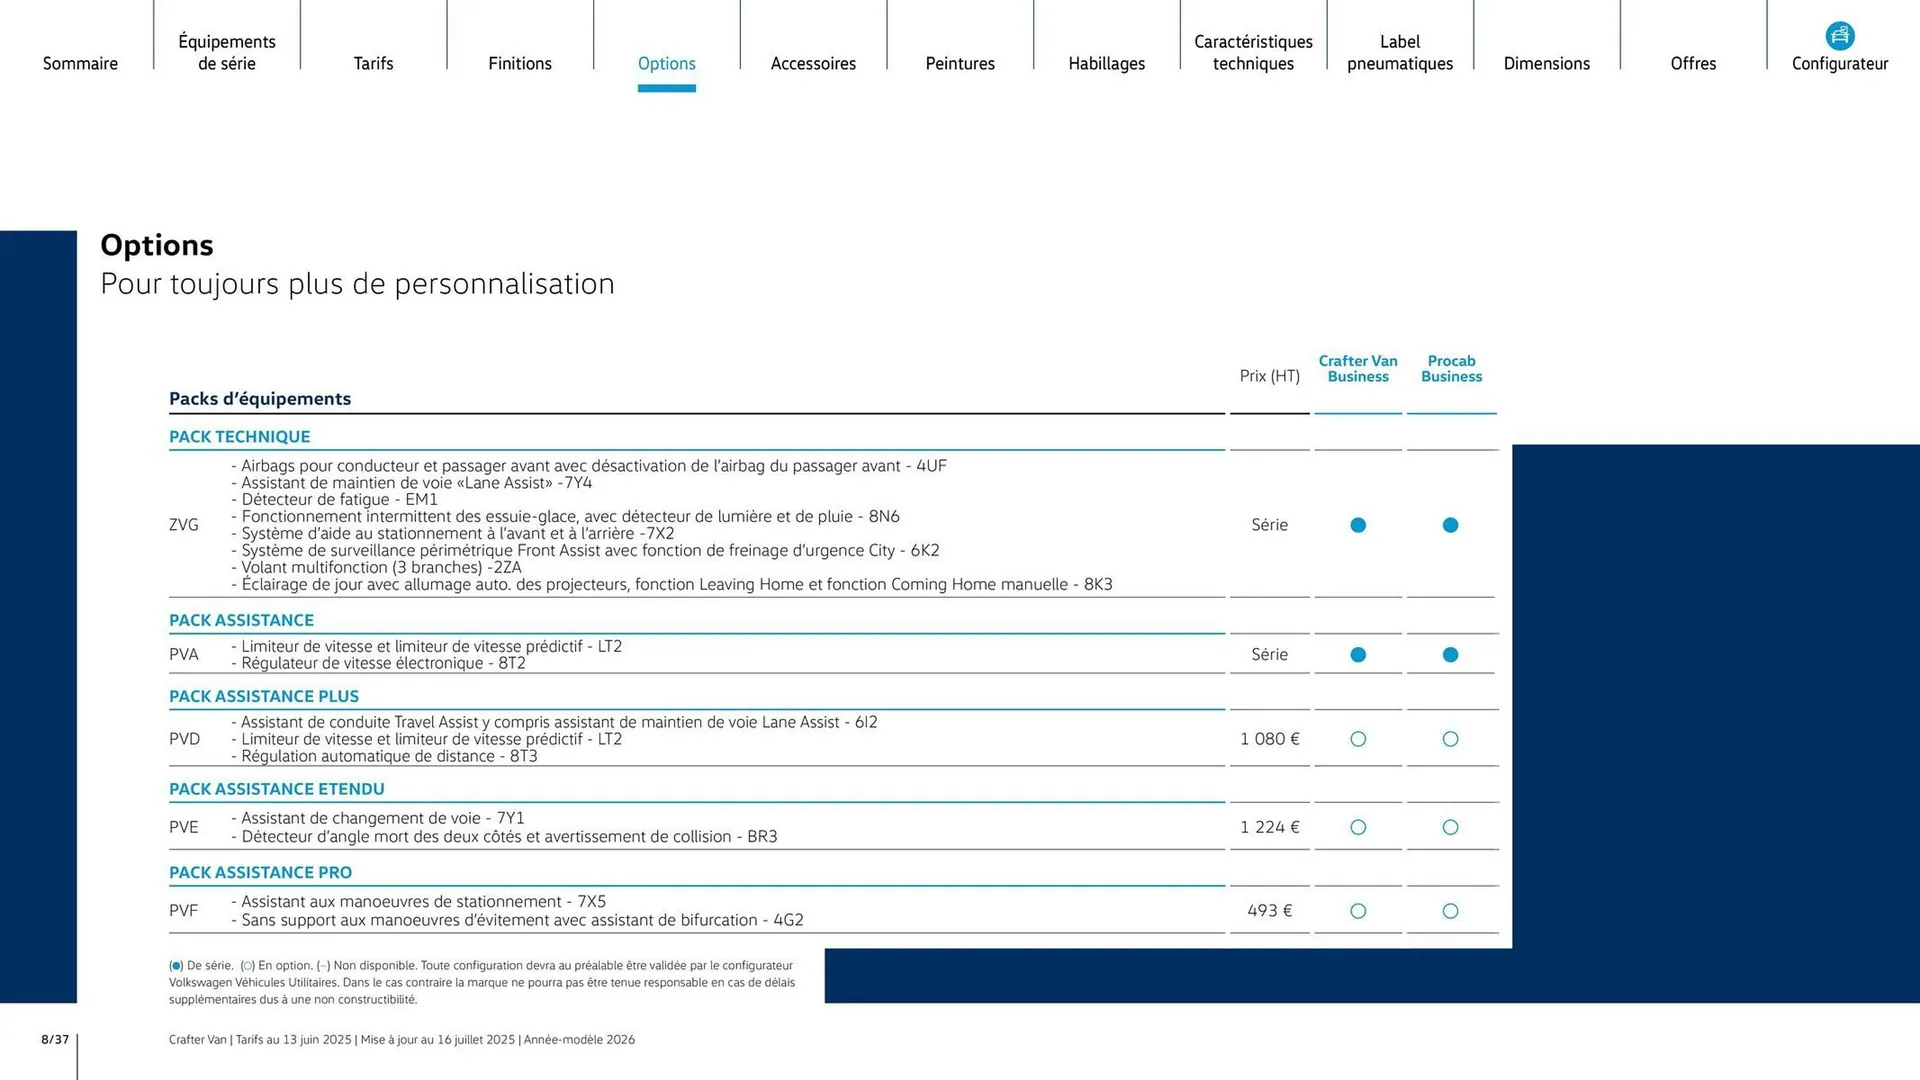Select the ZVG Procab Business série marker

(x=1451, y=524)
